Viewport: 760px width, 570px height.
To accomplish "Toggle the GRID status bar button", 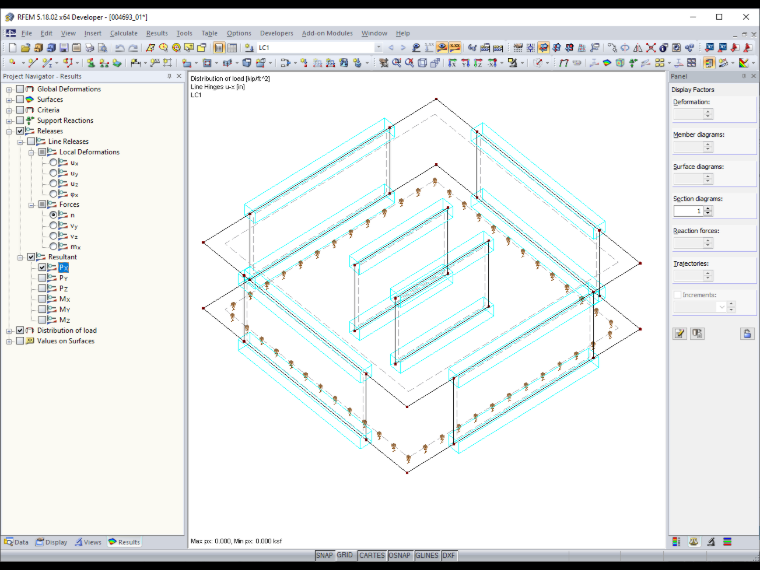I will click(x=345, y=555).
